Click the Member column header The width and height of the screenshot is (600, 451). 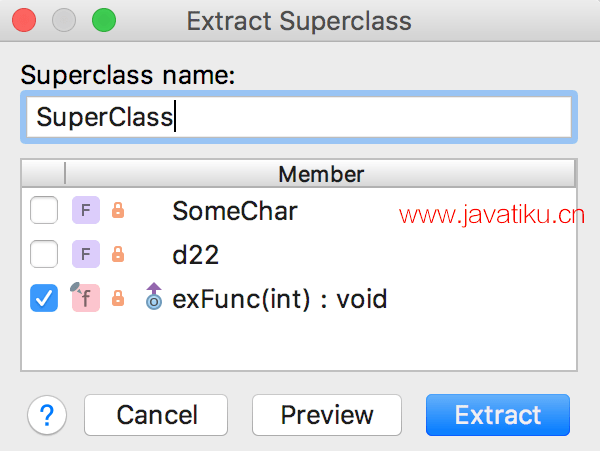click(x=321, y=174)
